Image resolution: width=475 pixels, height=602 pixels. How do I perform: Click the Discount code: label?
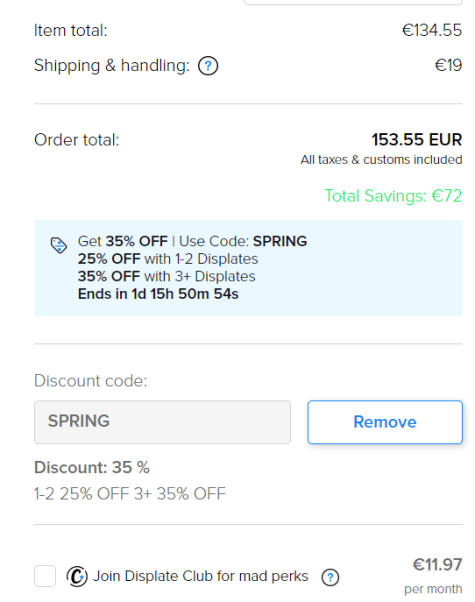[91, 381]
